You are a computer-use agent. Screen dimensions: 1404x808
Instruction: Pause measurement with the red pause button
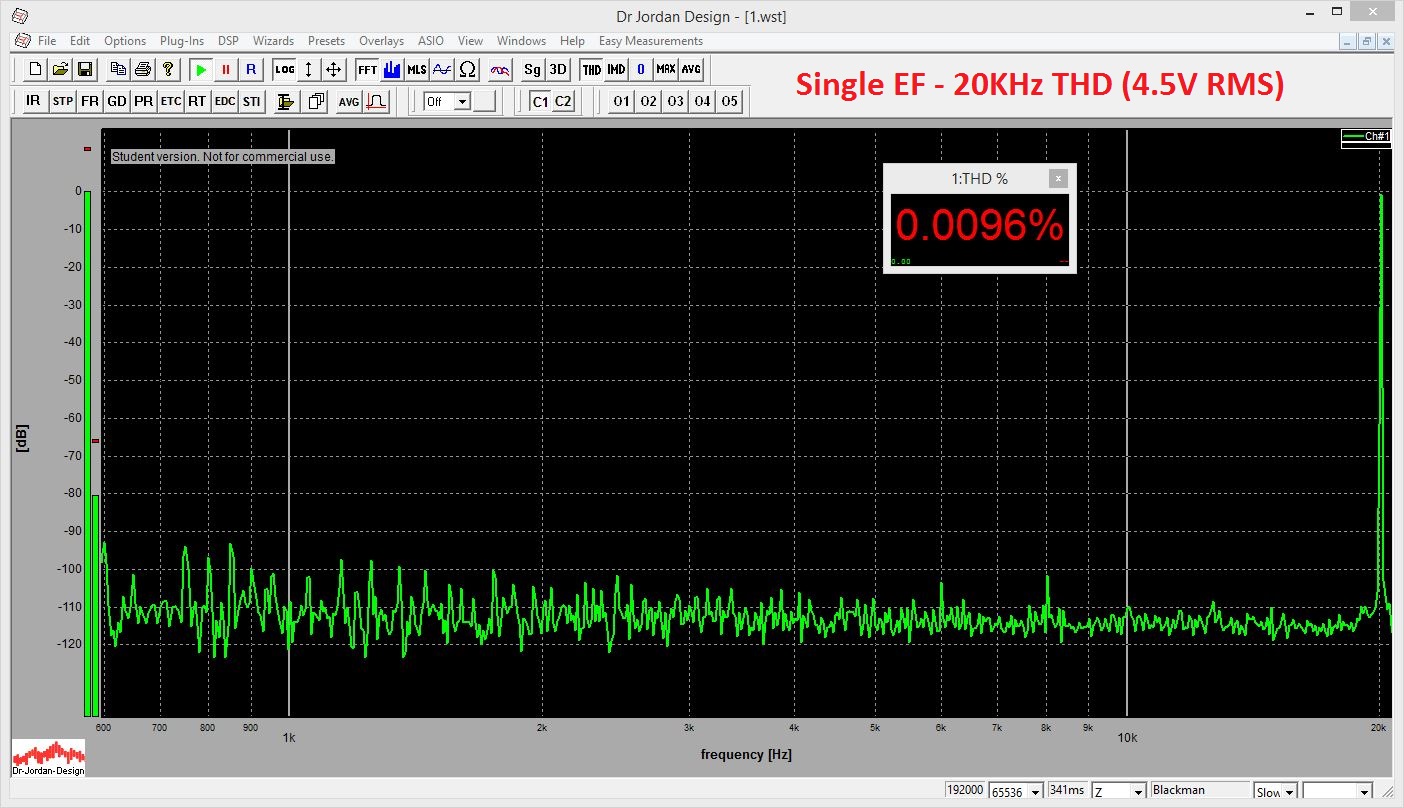226,69
